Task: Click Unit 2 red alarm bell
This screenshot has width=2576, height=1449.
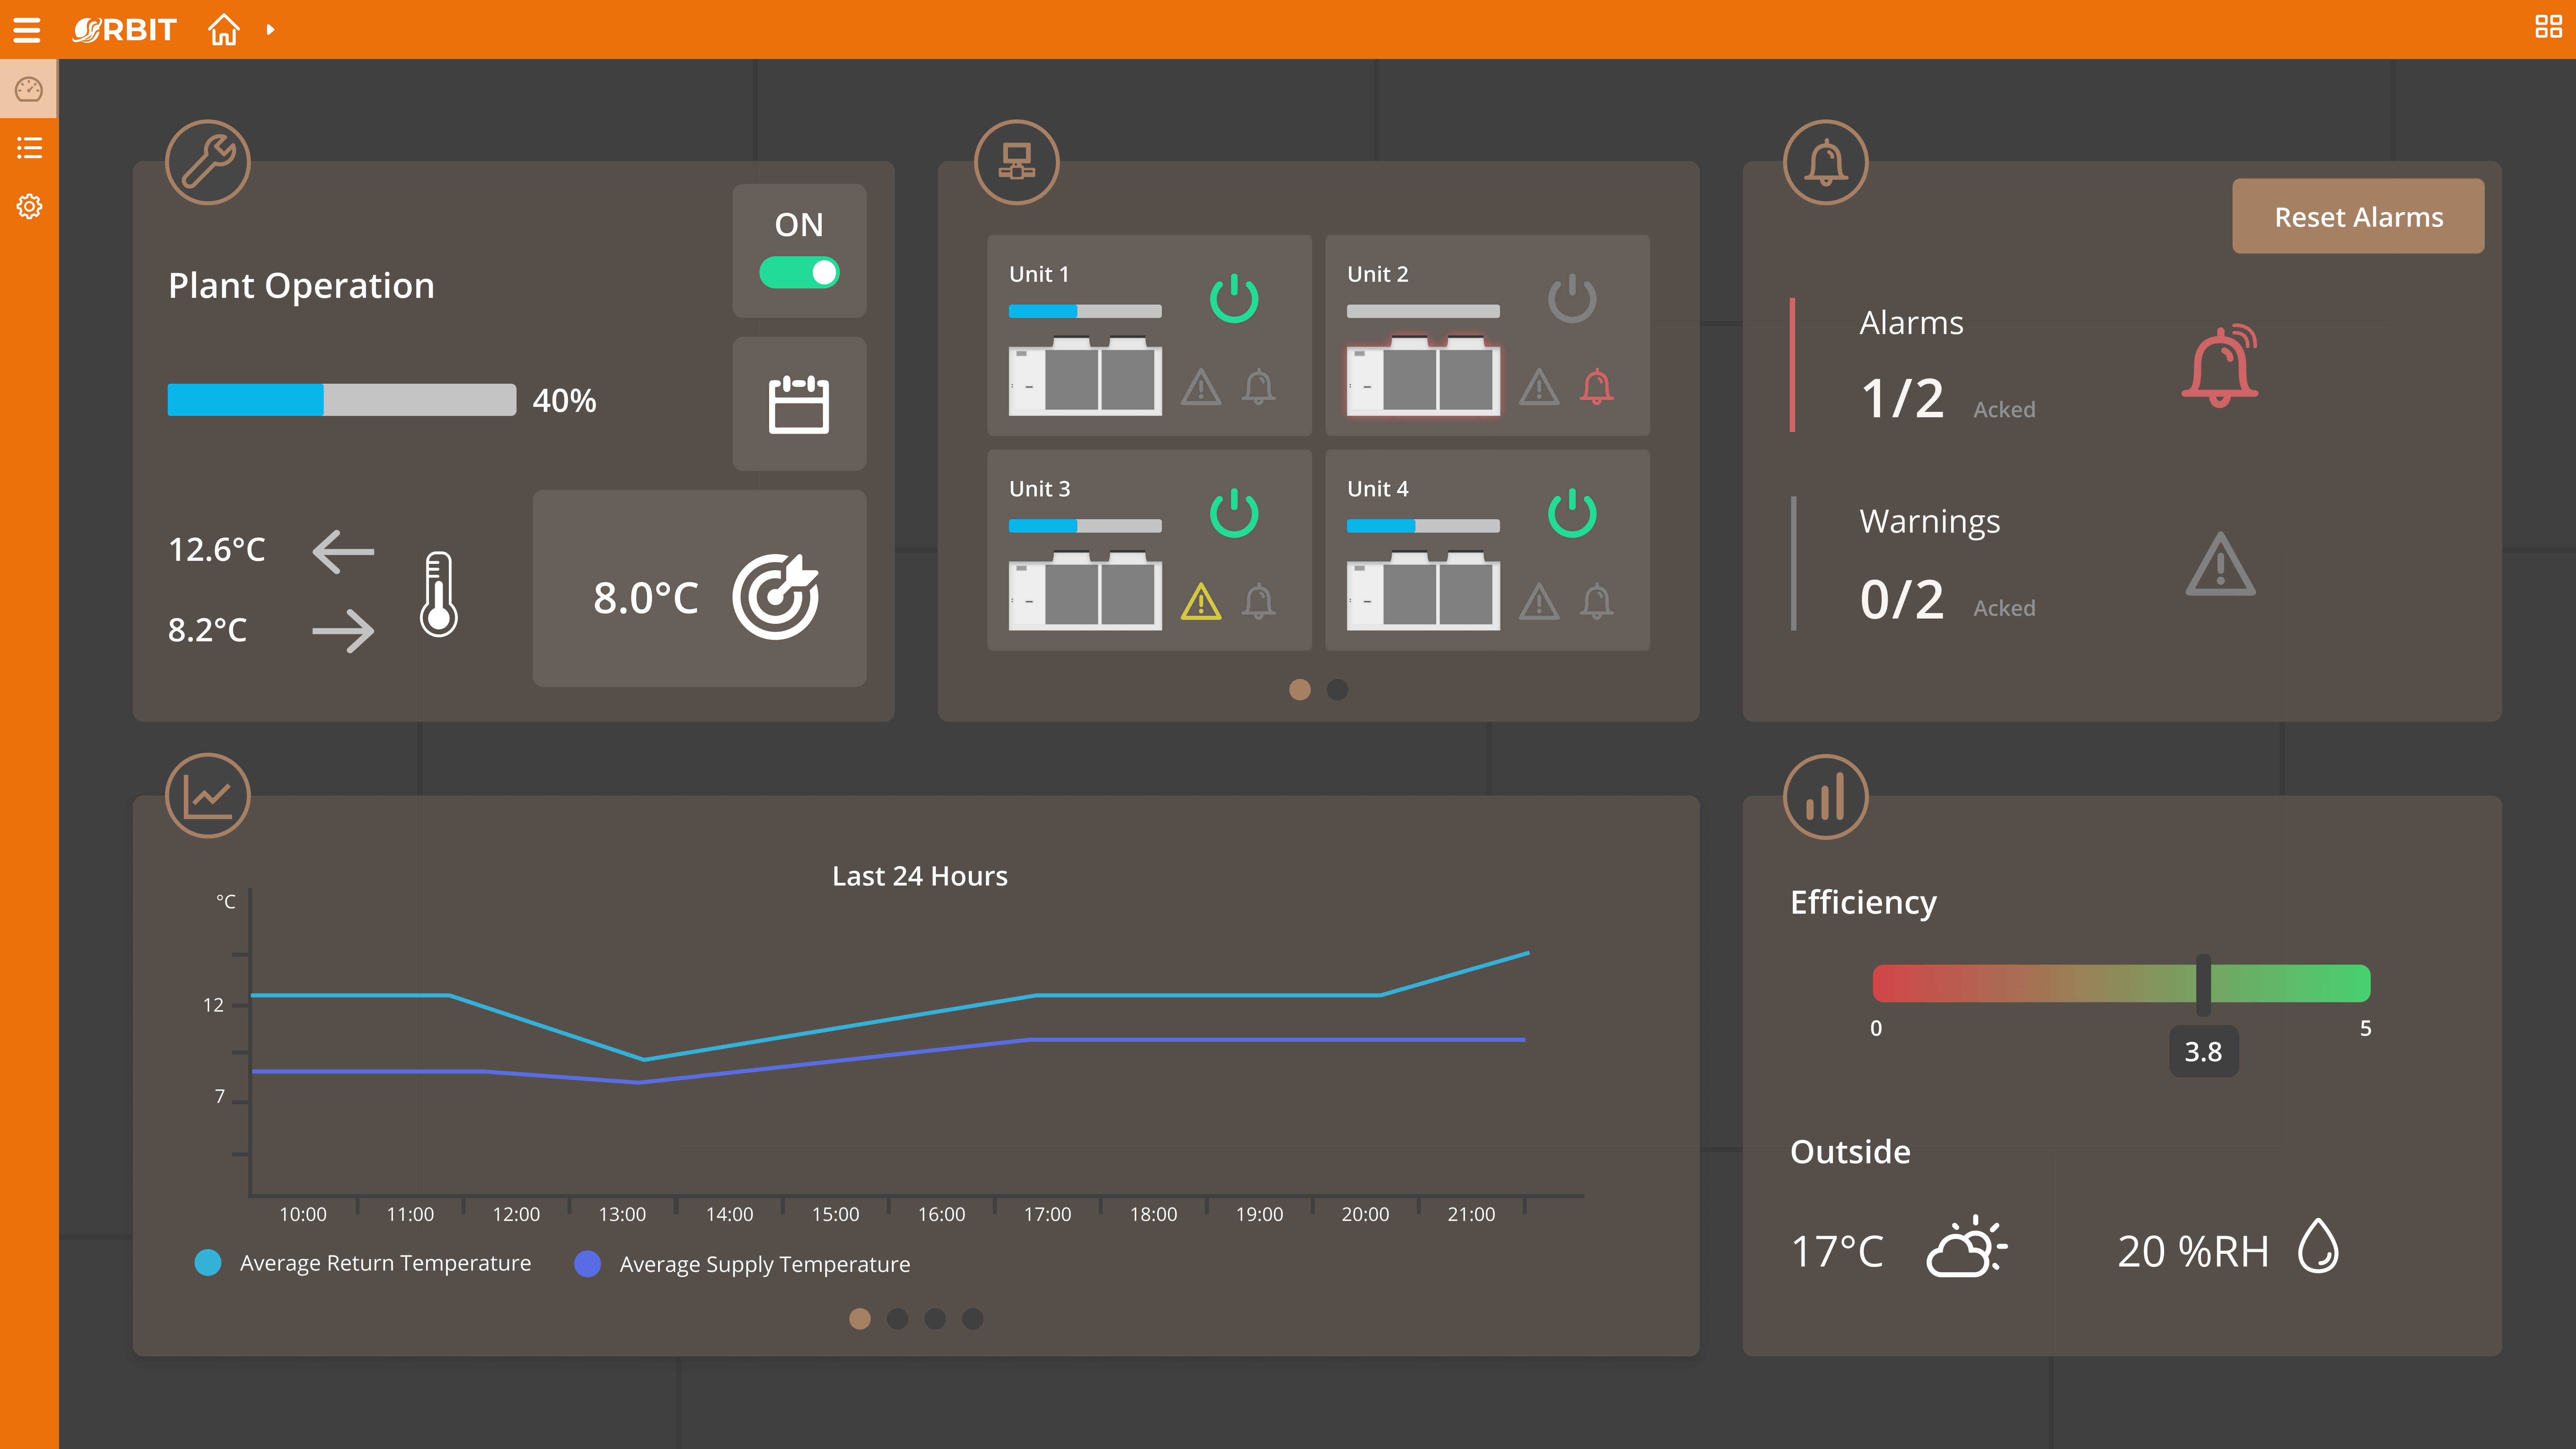Action: [x=1597, y=387]
